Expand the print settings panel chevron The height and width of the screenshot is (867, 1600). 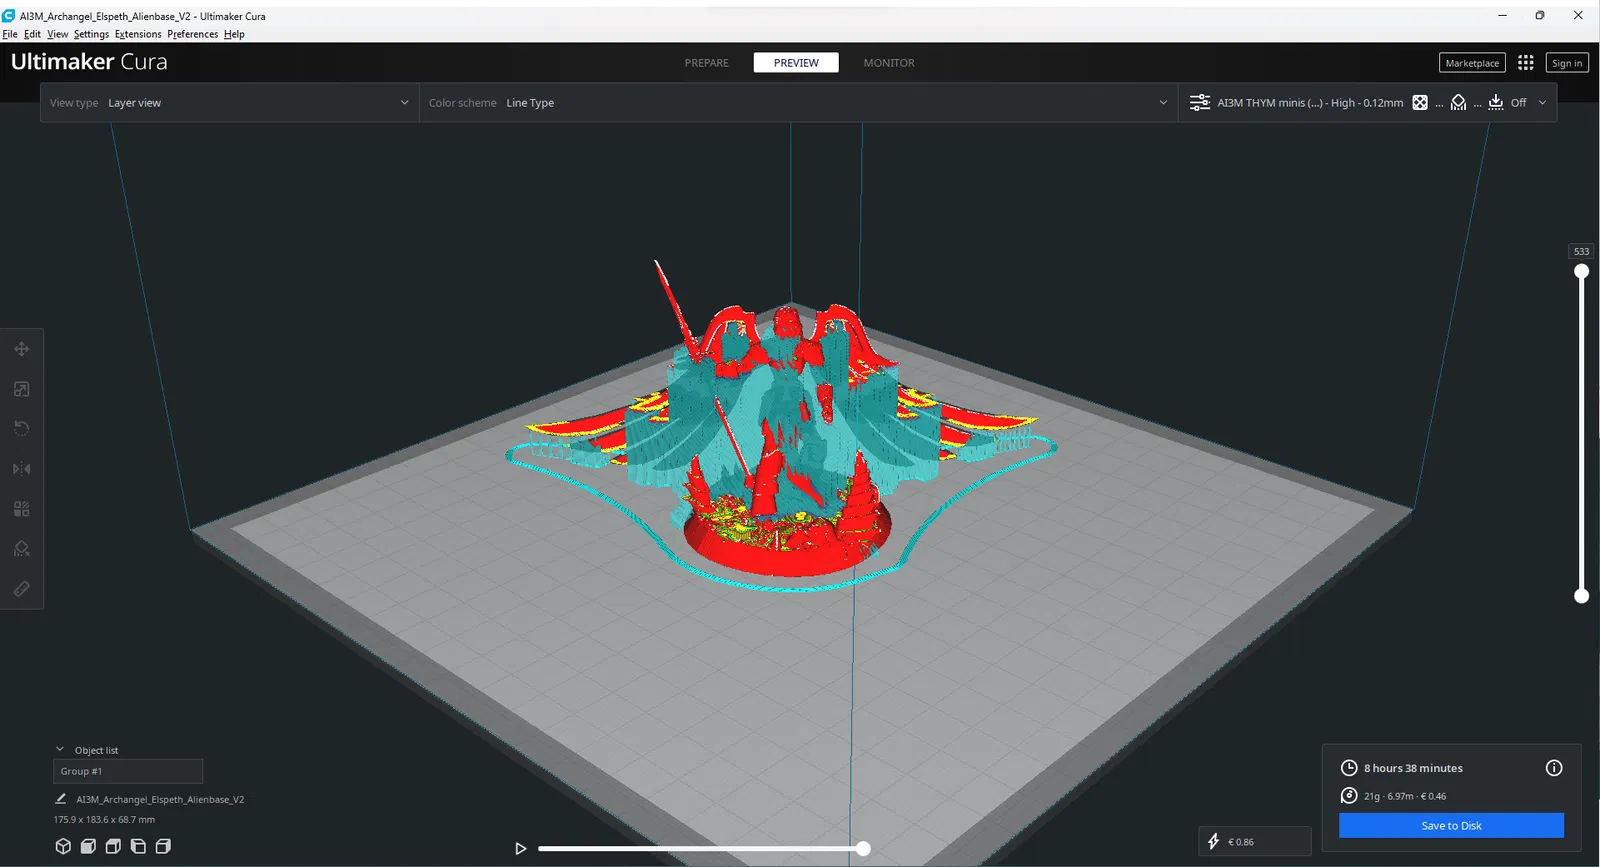(1542, 102)
